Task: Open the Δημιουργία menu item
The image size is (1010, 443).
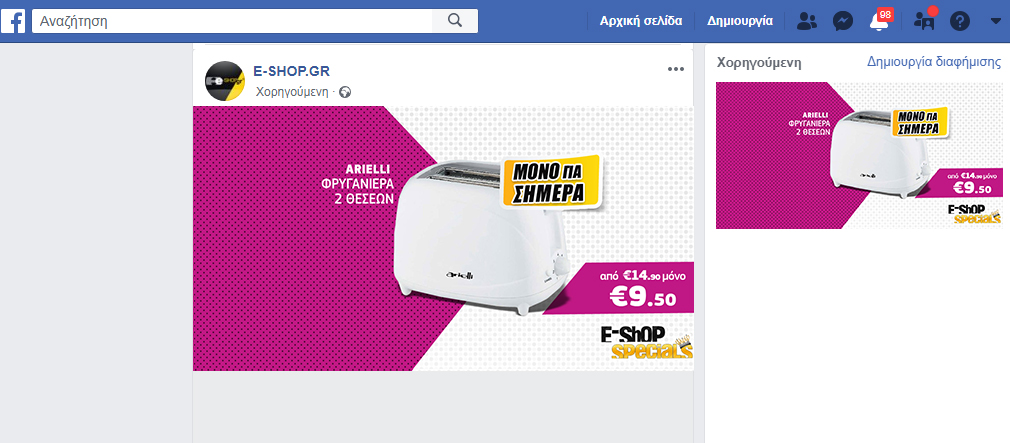Action: (740, 21)
